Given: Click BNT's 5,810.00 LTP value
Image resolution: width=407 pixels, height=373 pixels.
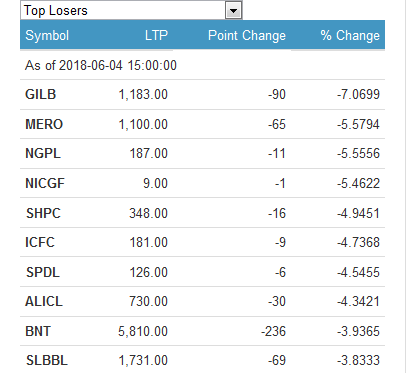Looking at the screenshot, I should tap(143, 331).
